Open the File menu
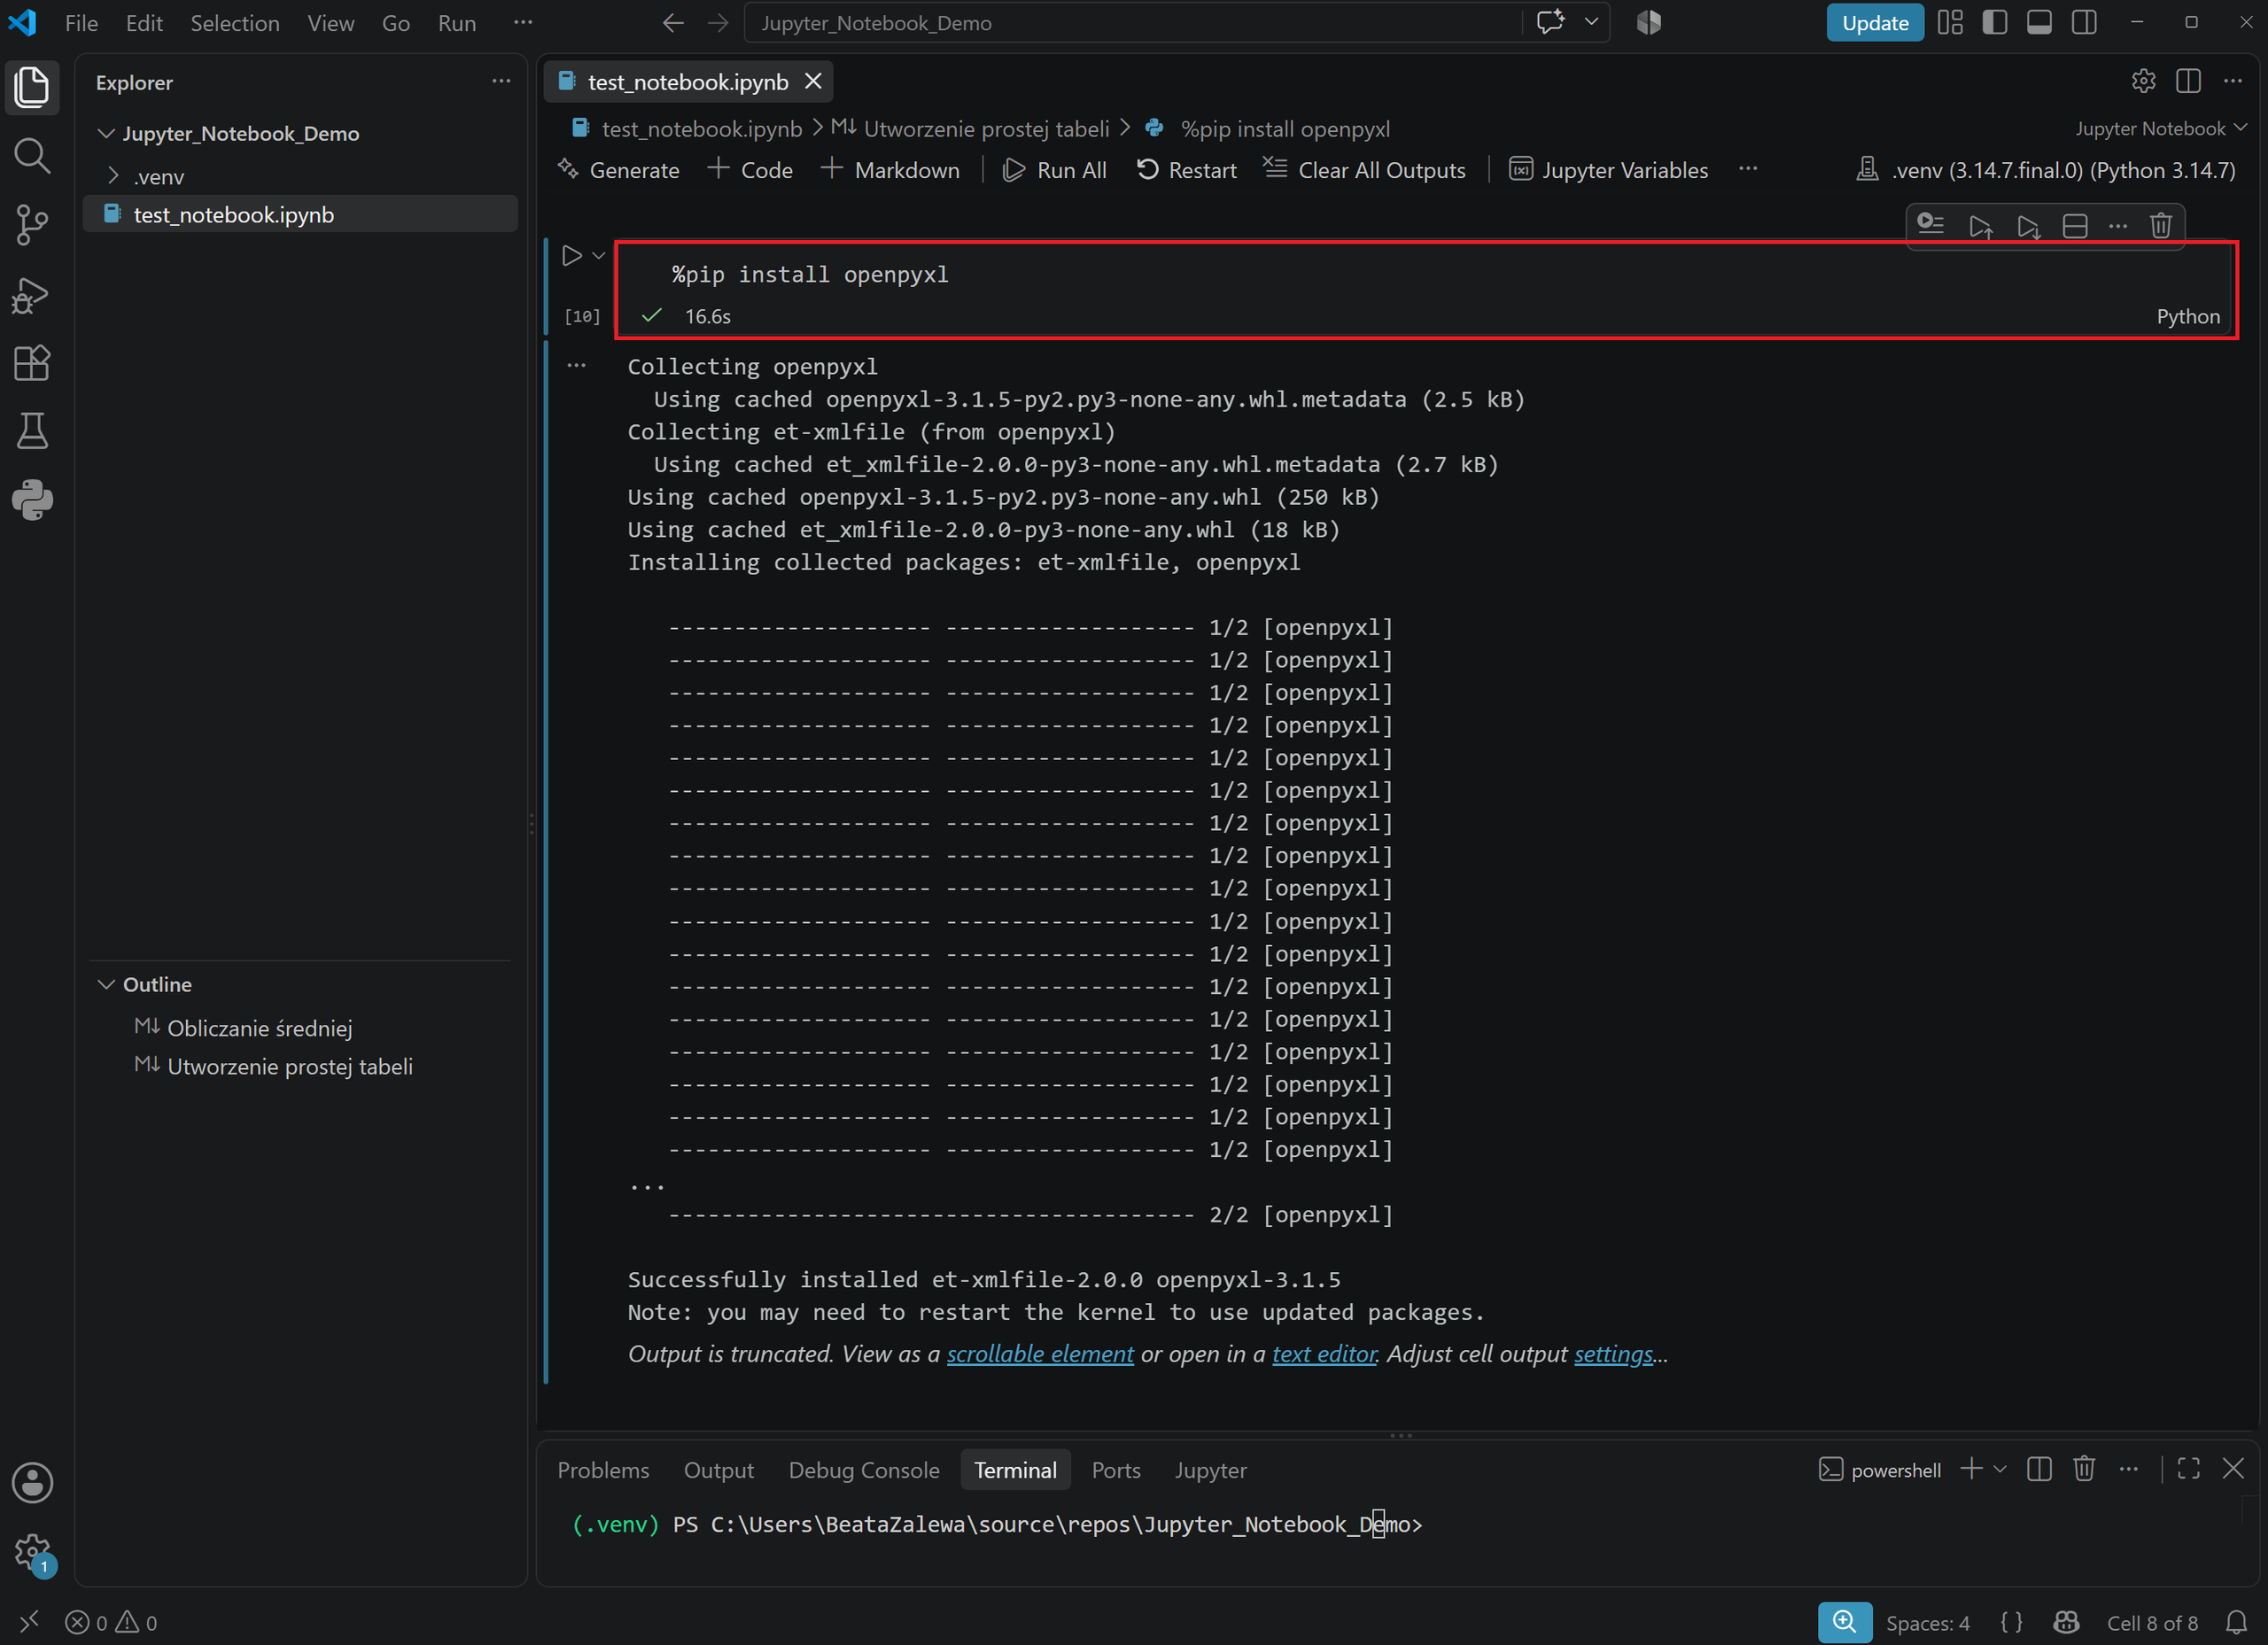2268x1645 pixels. click(81, 23)
